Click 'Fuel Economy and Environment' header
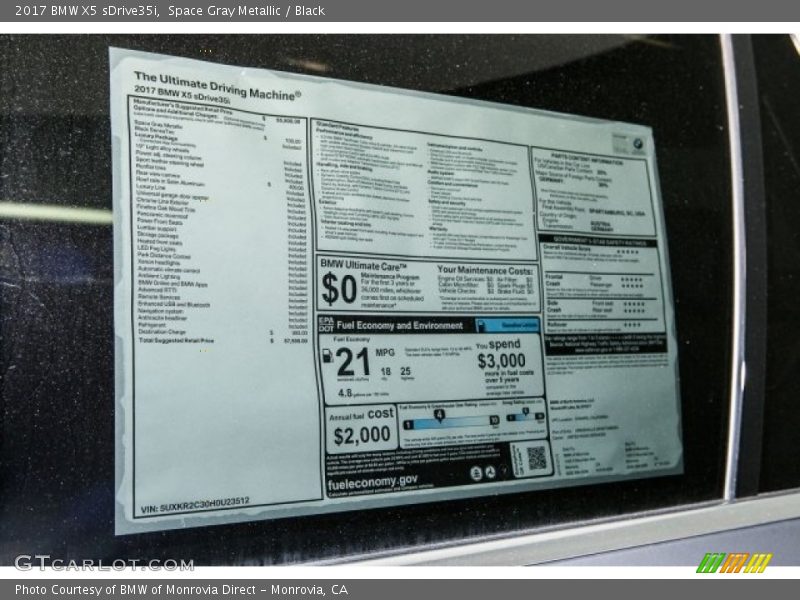This screenshot has height=600, width=800. 399,326
